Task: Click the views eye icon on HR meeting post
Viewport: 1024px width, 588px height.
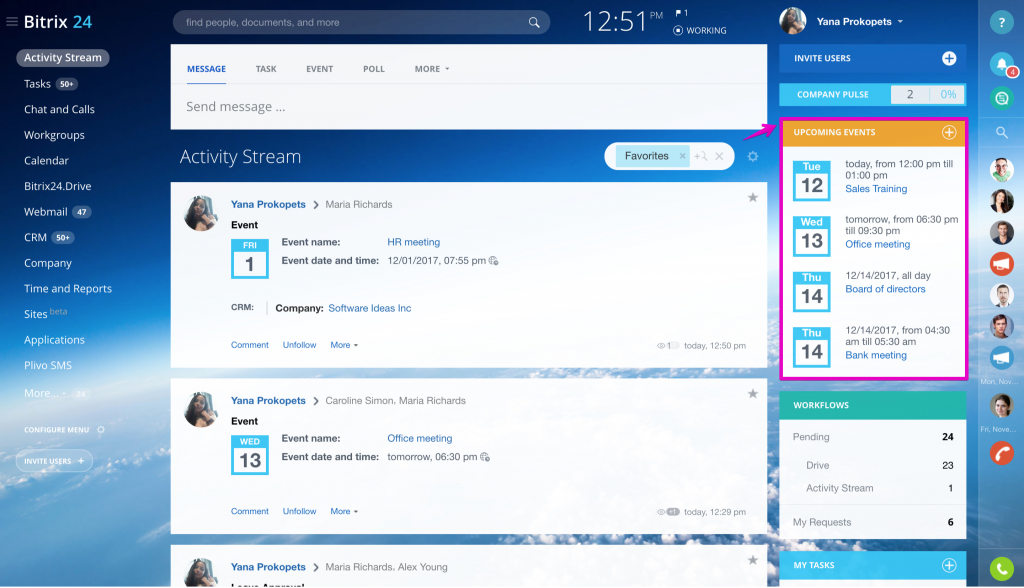Action: [661, 346]
